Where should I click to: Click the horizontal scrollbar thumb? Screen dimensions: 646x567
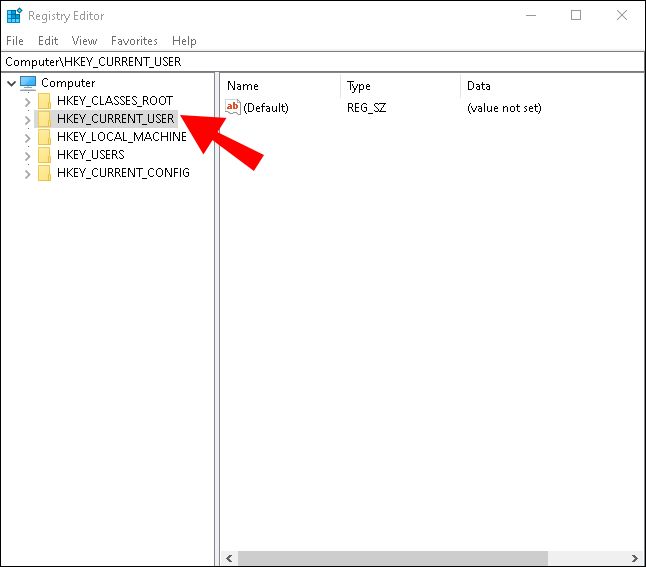pyautogui.click(x=393, y=558)
